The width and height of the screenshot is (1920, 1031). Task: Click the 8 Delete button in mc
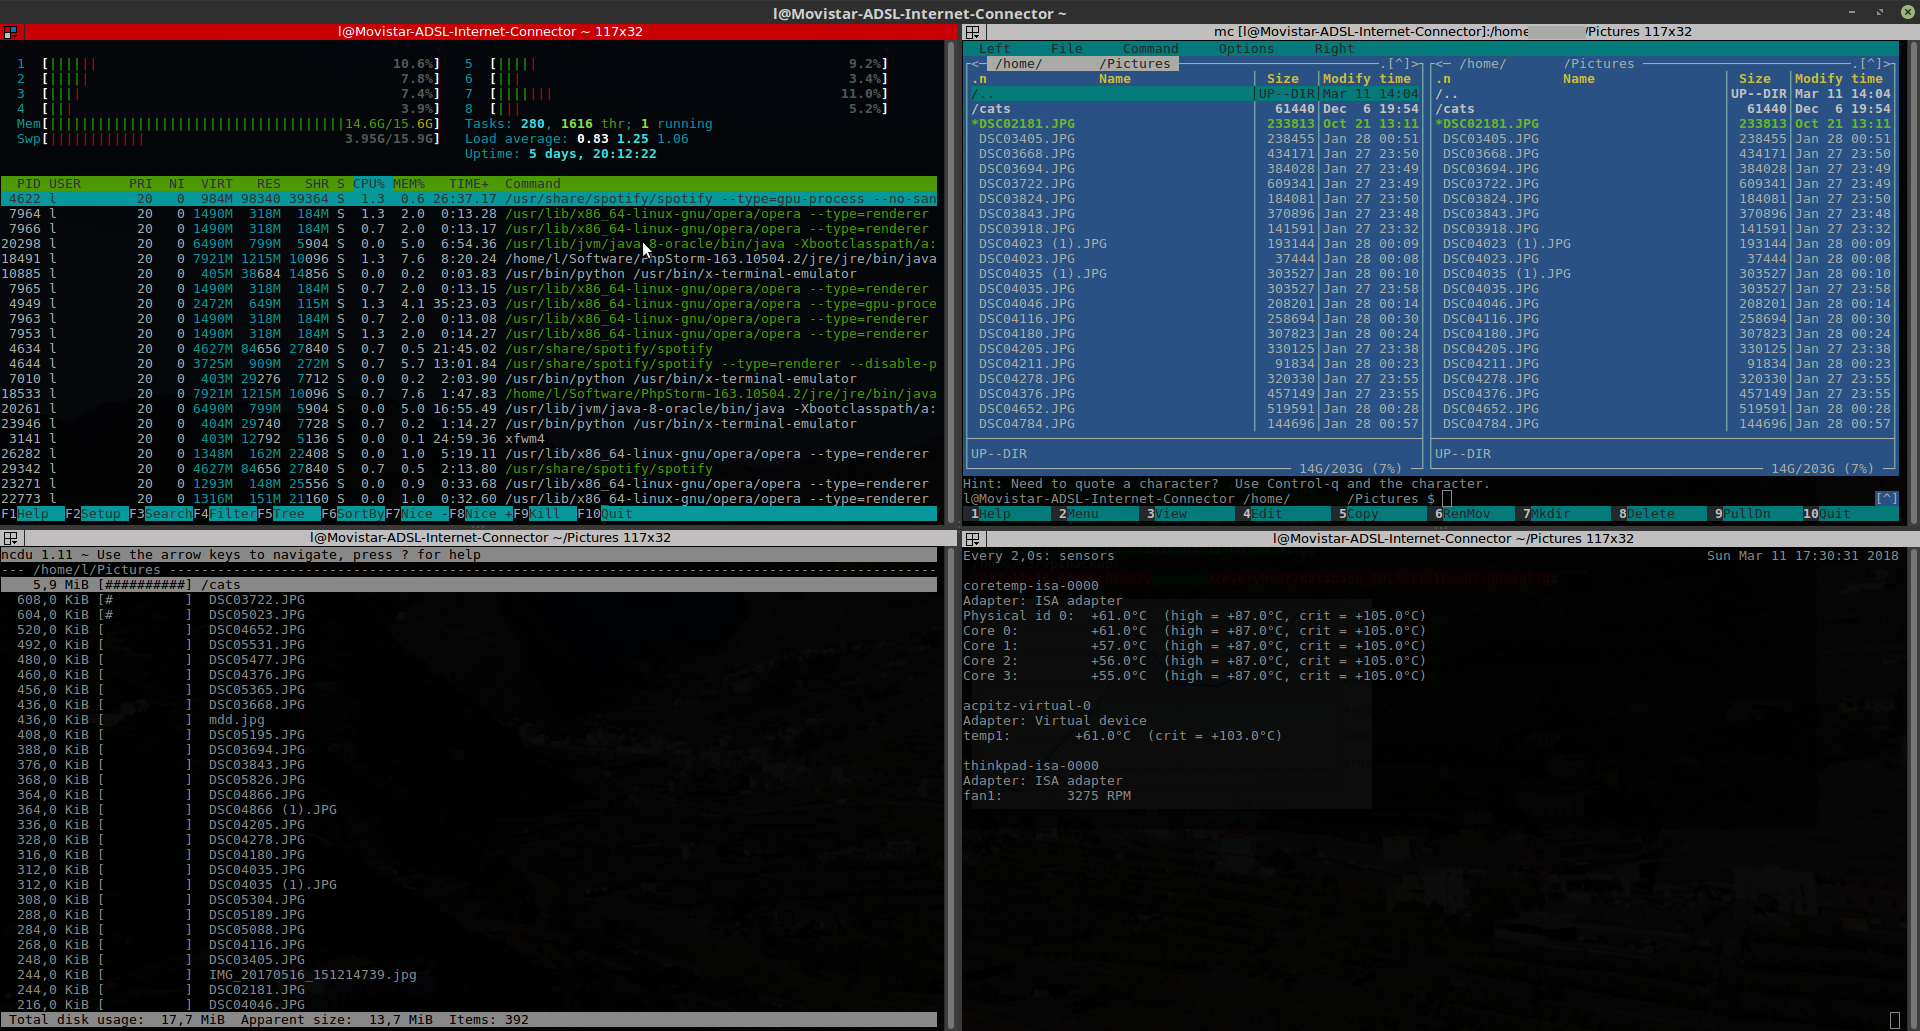(1660, 514)
